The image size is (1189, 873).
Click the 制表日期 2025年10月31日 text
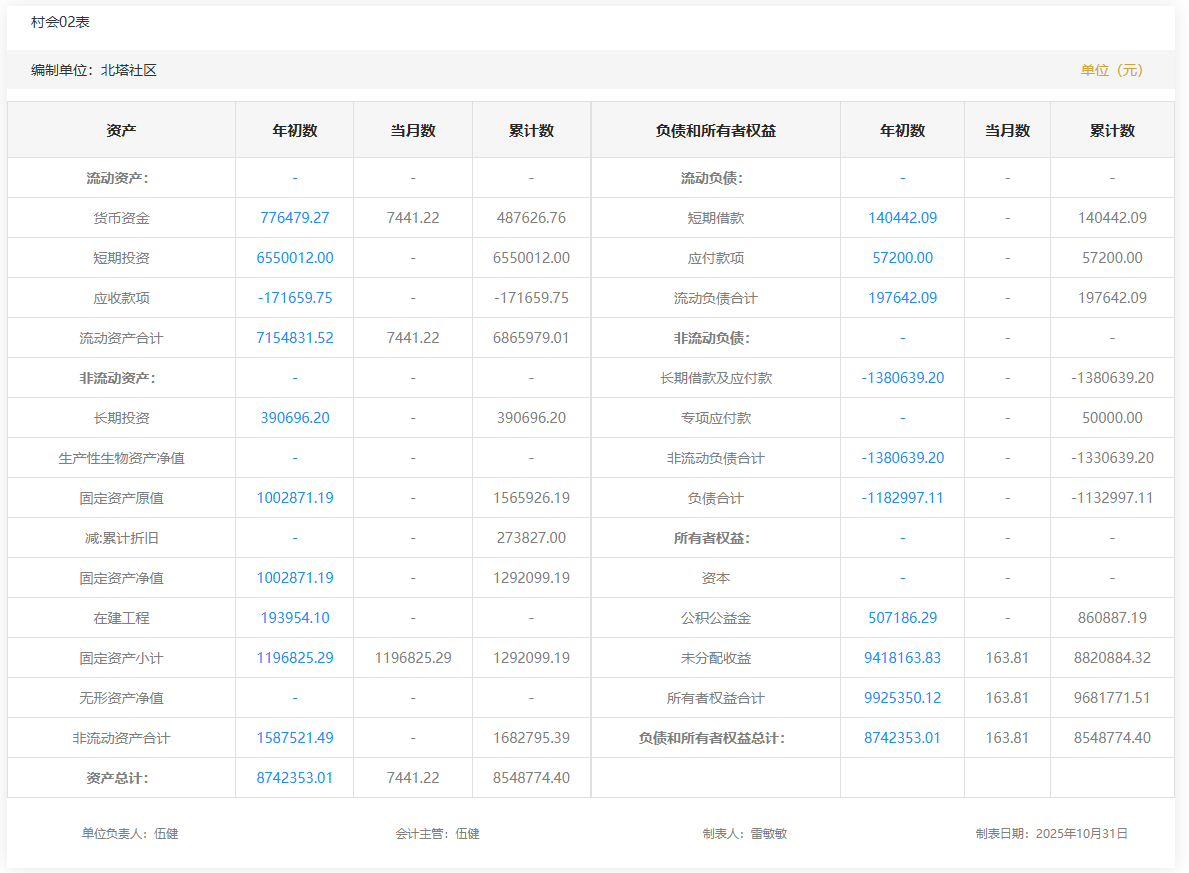pyautogui.click(x=1051, y=833)
